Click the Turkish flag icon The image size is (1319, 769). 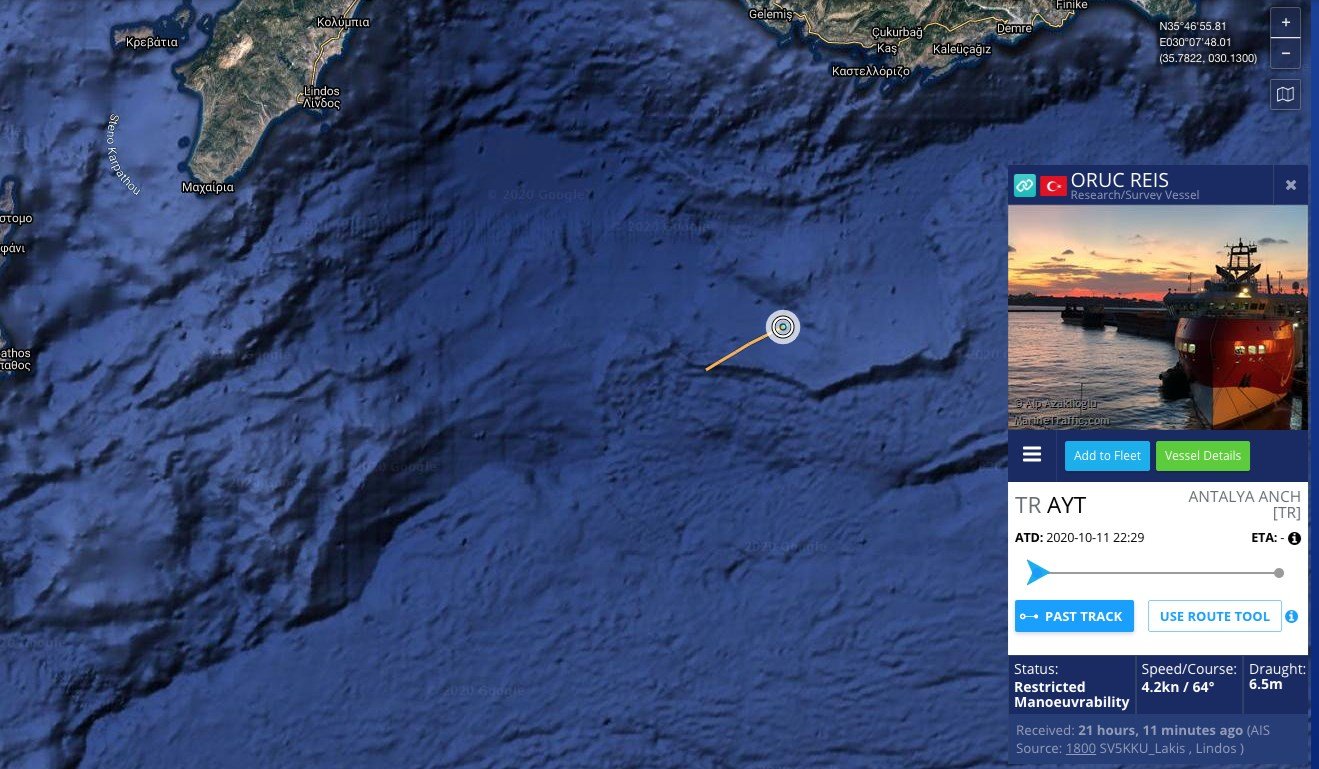1053,186
